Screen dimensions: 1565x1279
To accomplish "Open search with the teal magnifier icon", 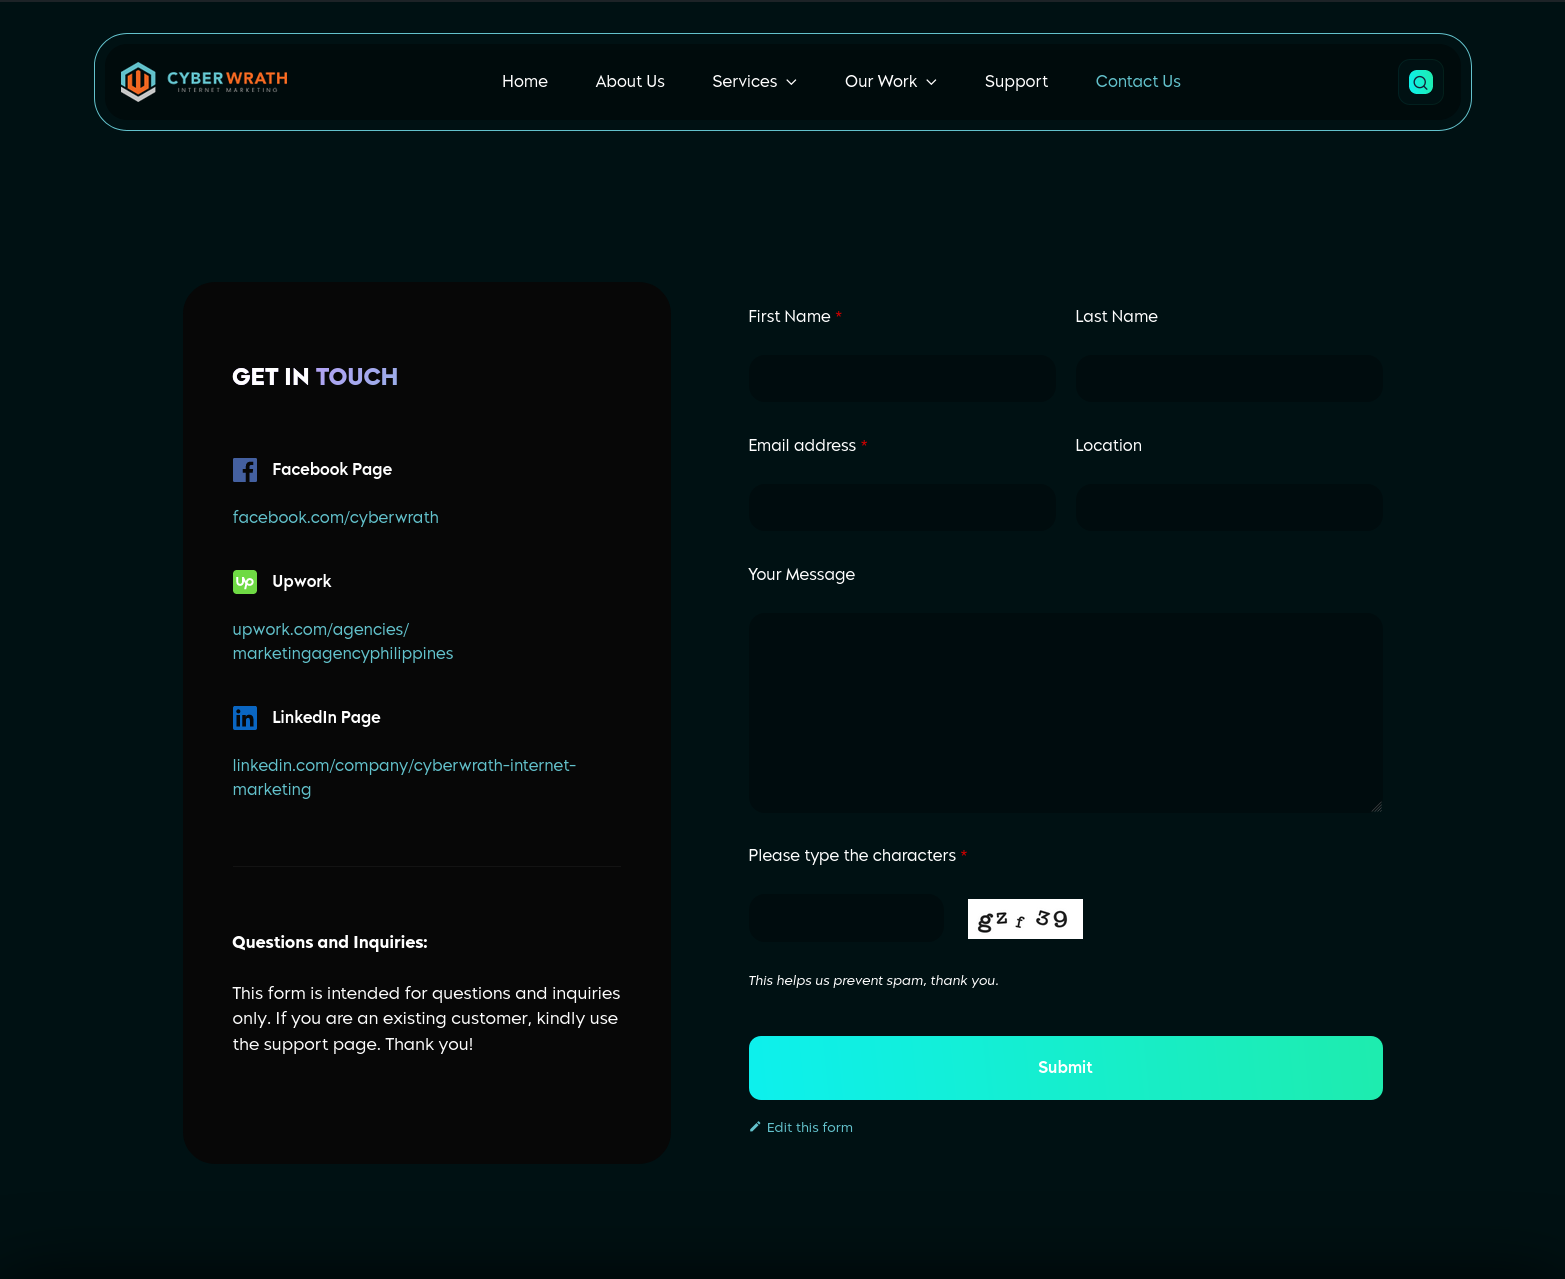I will tap(1420, 82).
